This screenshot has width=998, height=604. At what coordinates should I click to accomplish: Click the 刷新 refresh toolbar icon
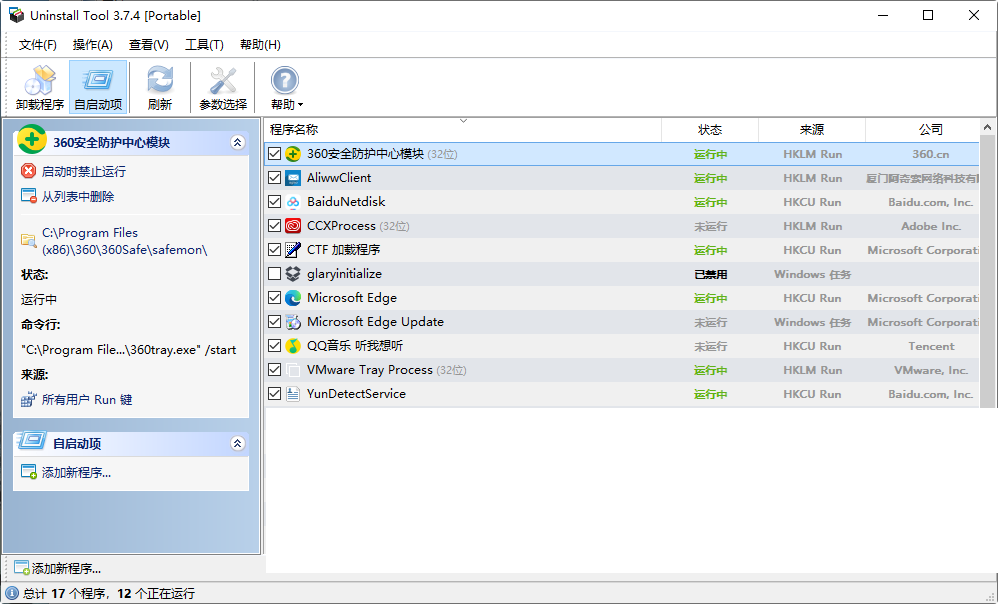[x=160, y=81]
